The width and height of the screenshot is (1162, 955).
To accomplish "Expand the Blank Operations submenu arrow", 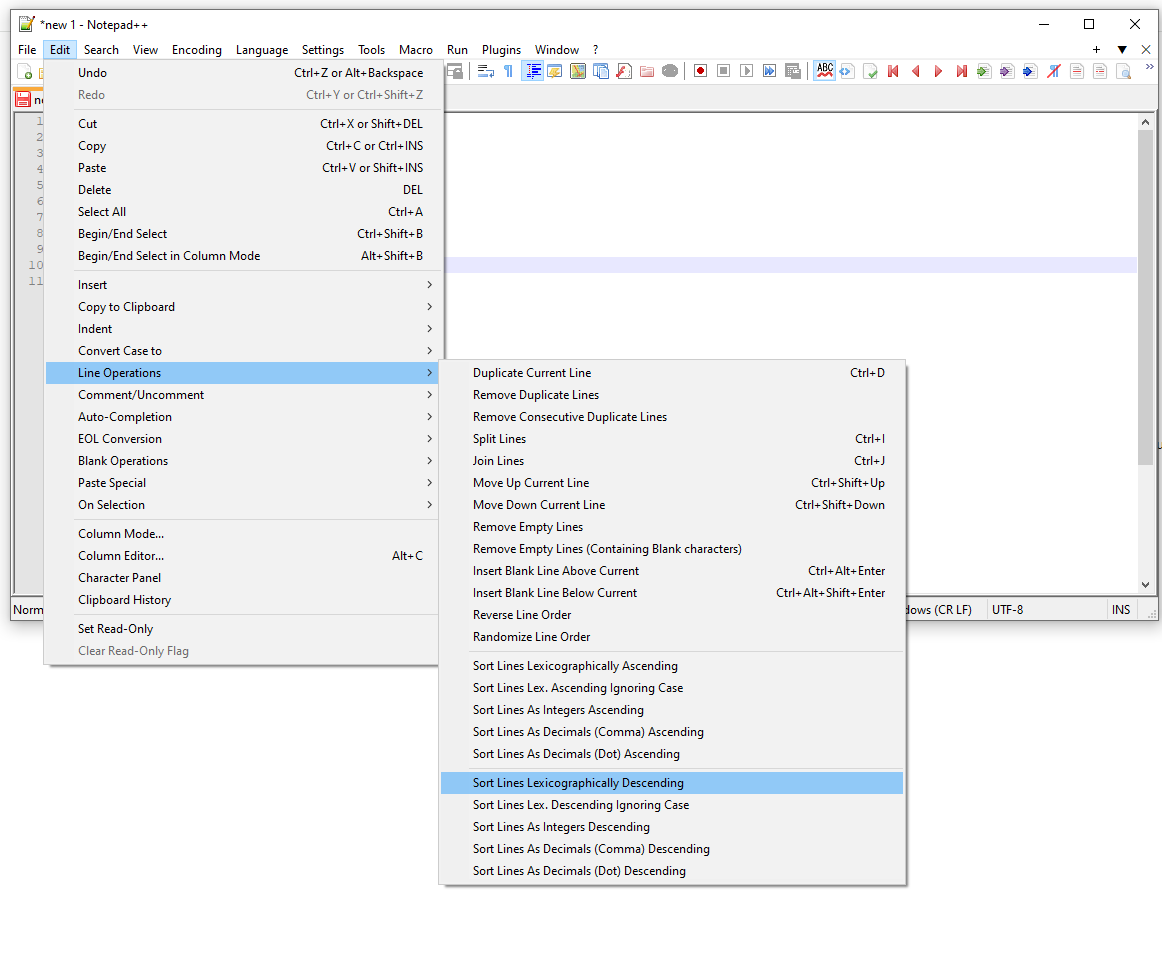I will coord(429,461).
